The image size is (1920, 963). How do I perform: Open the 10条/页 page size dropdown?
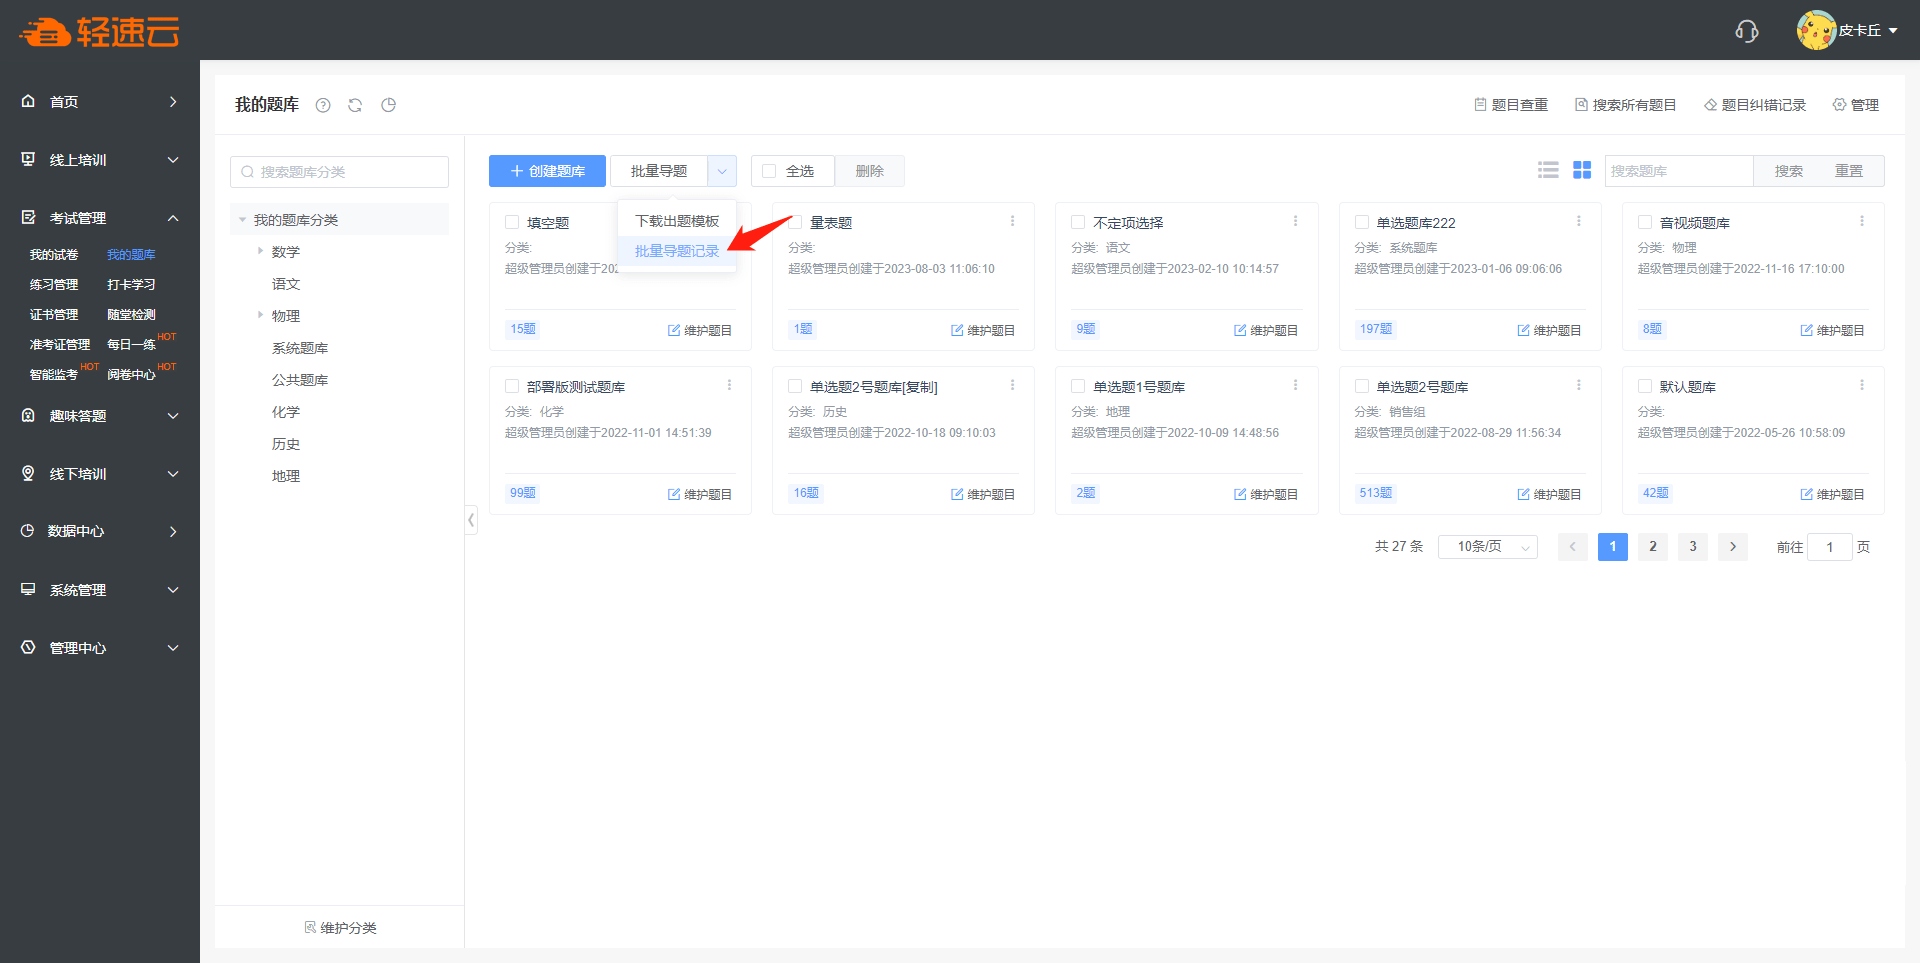[1487, 547]
